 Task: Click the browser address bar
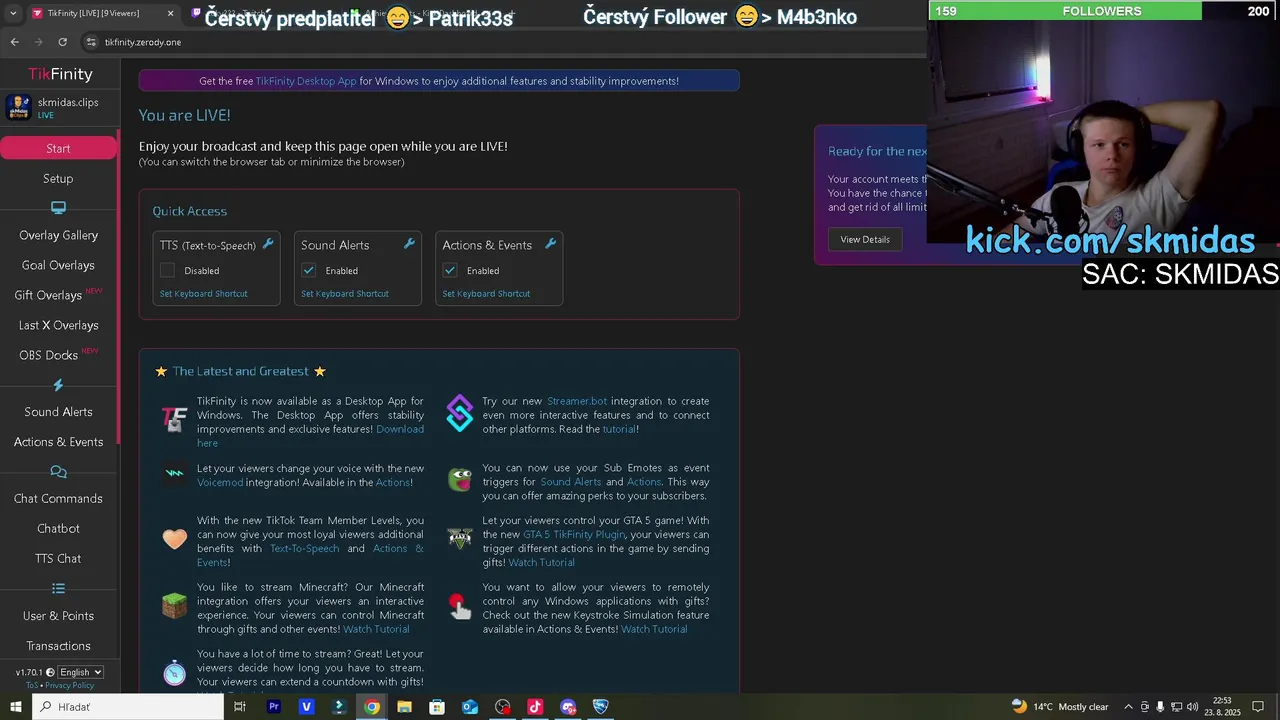click(500, 42)
